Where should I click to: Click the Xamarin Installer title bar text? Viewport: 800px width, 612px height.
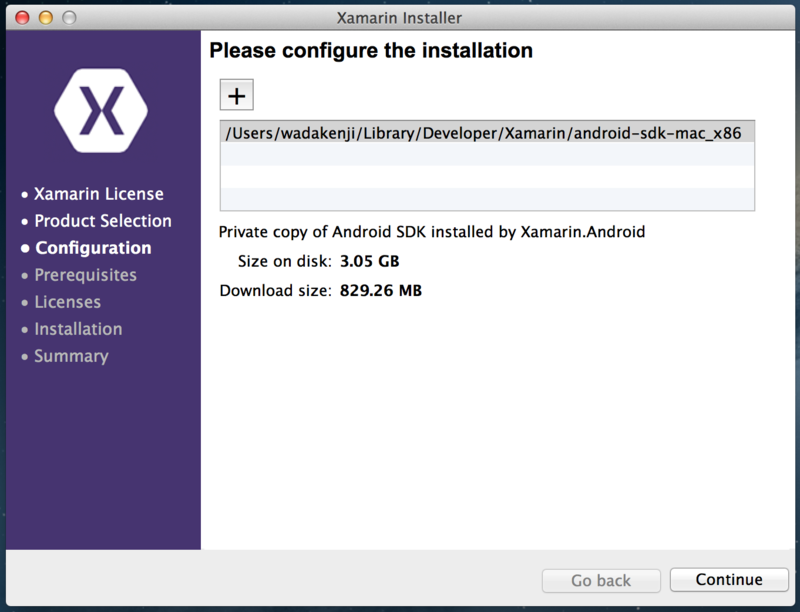[x=399, y=18]
